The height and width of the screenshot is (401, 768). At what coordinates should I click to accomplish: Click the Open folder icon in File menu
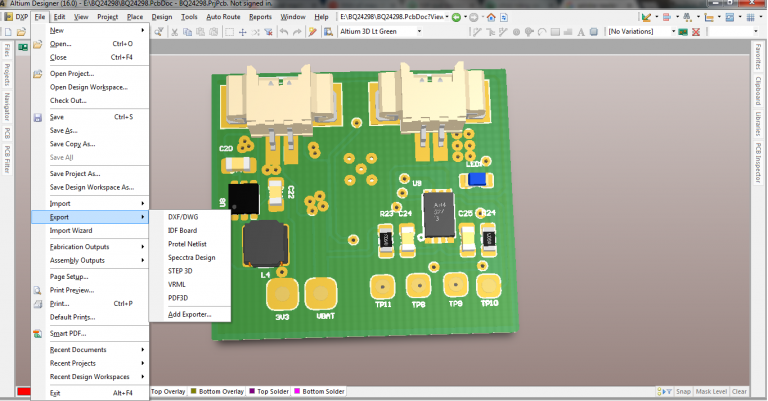(39, 44)
